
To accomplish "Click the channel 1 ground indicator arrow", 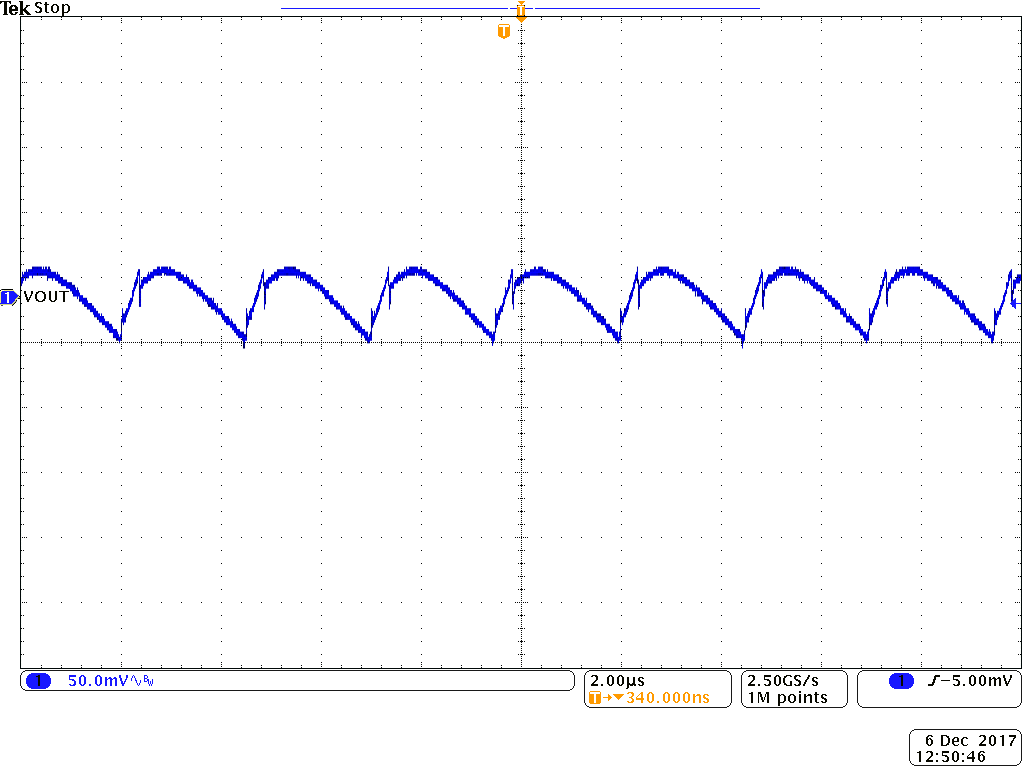I will pyautogui.click(x=7, y=296).
